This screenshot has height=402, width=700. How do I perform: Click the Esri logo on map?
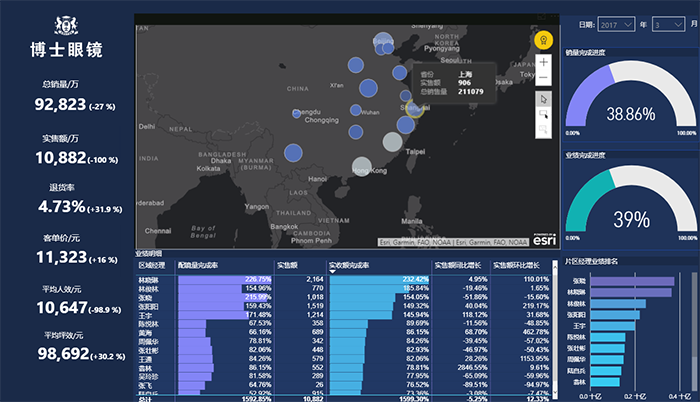click(543, 240)
